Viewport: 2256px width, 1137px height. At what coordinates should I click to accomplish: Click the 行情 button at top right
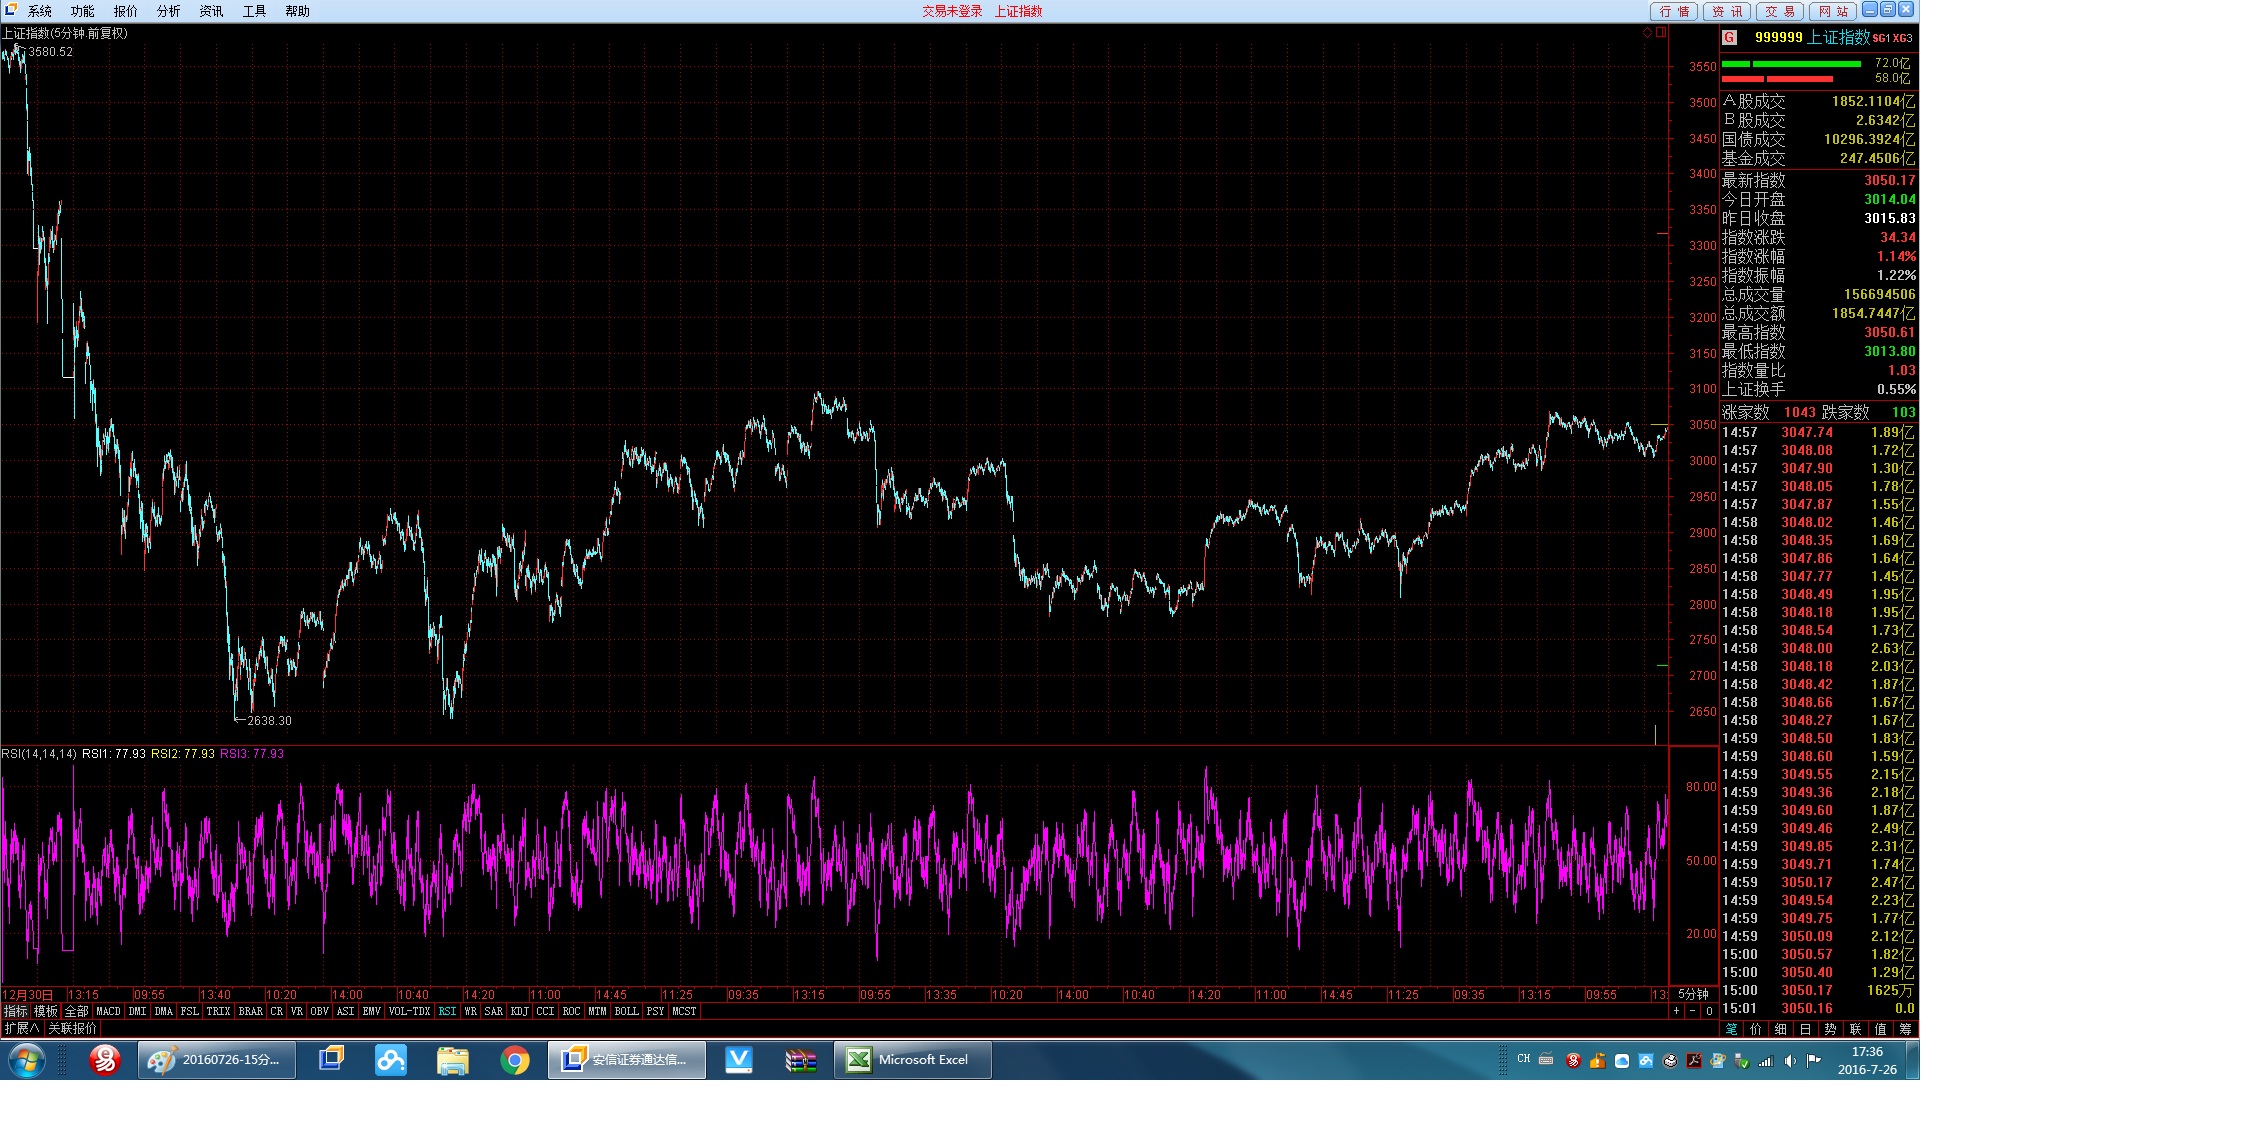(1674, 11)
